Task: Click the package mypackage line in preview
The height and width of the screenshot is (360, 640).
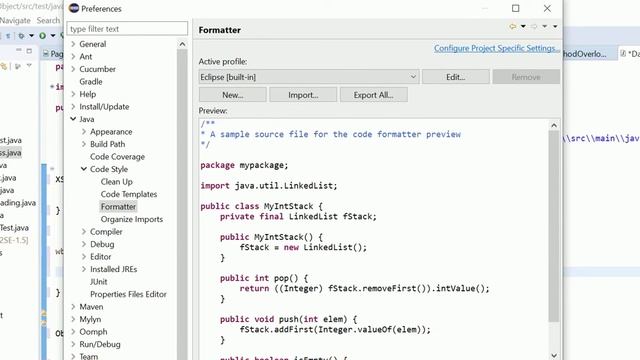Action: coord(244,165)
